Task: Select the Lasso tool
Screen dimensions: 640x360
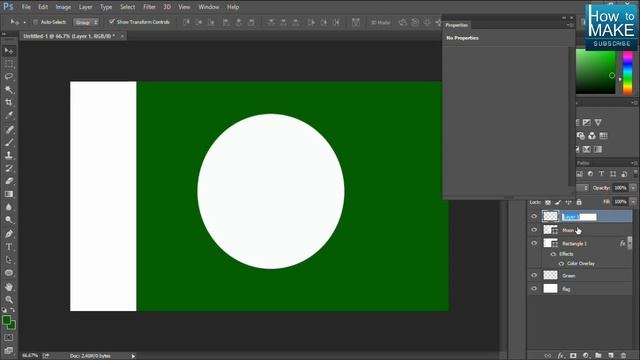Action: pyautogui.click(x=9, y=77)
